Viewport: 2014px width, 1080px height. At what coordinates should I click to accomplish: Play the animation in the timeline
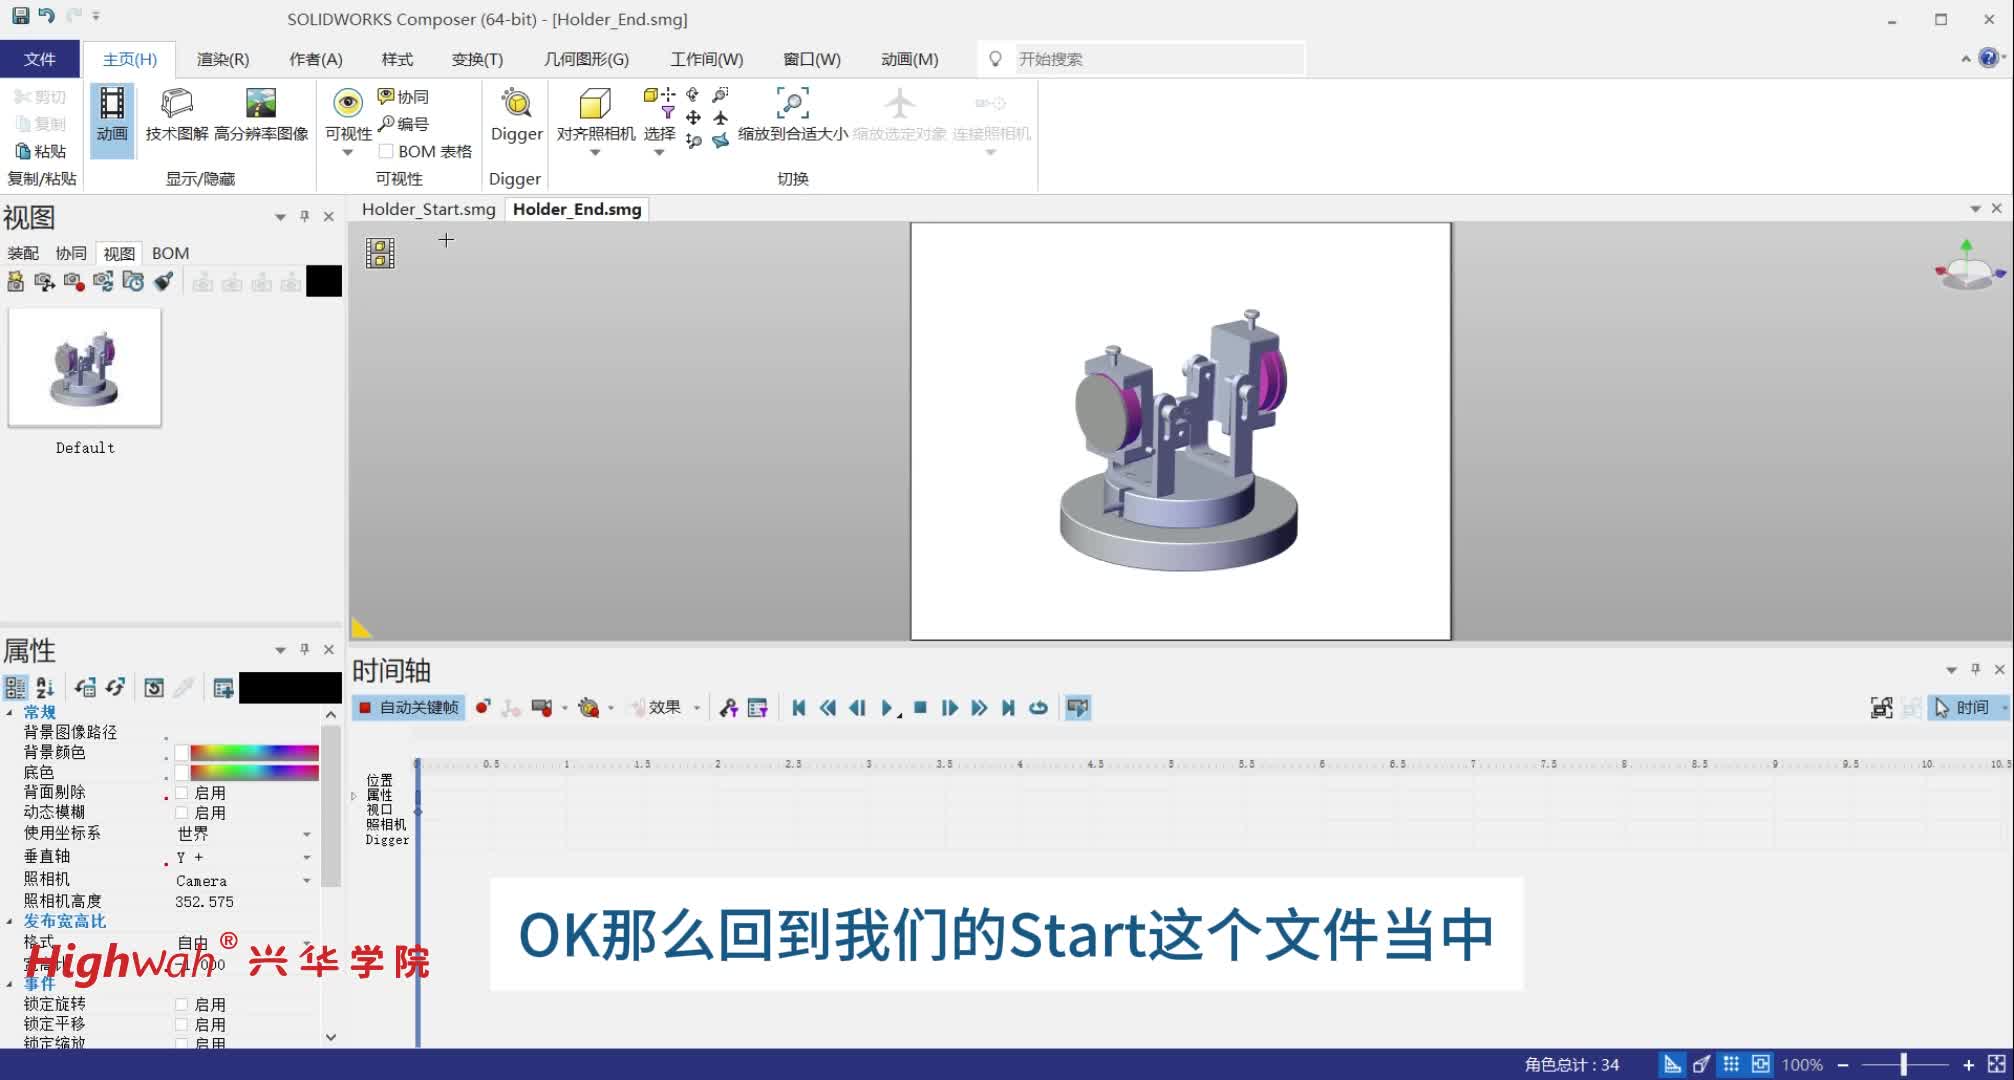click(887, 708)
